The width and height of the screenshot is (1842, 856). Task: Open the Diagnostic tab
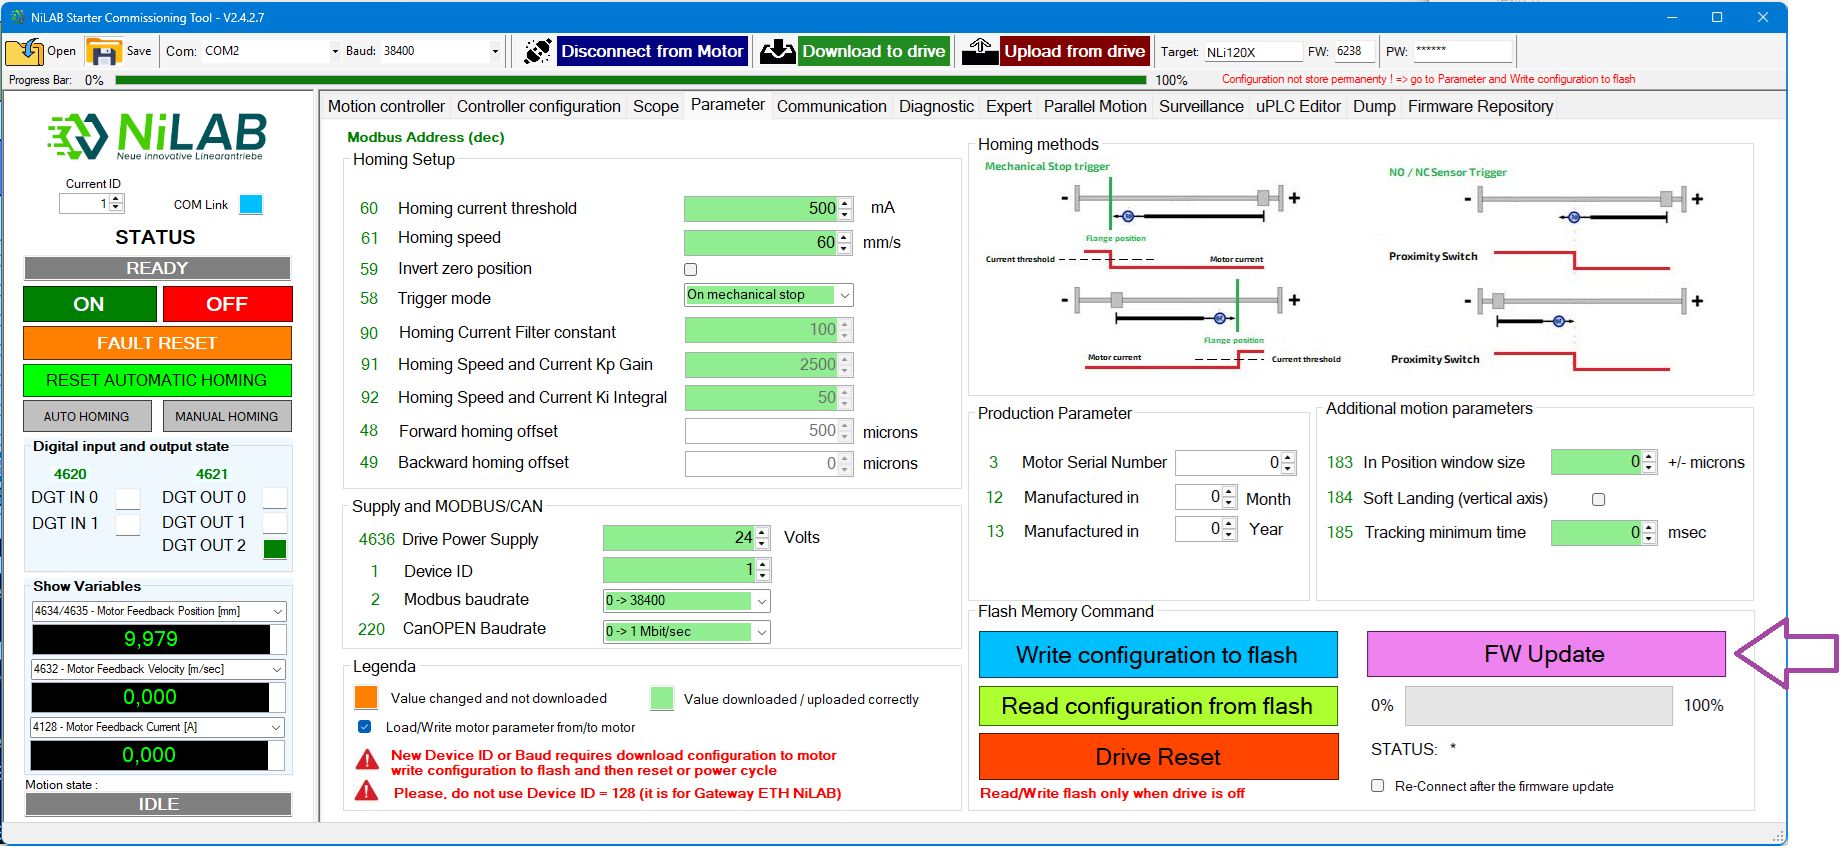click(935, 107)
